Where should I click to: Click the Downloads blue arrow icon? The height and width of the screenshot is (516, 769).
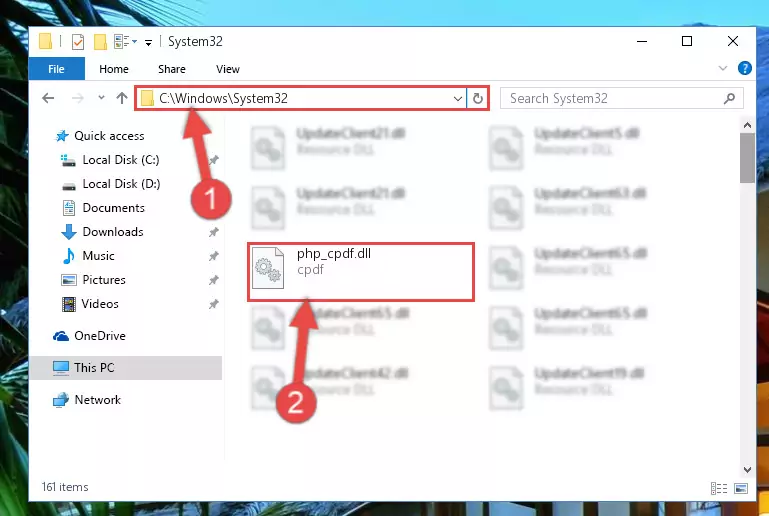click(69, 232)
